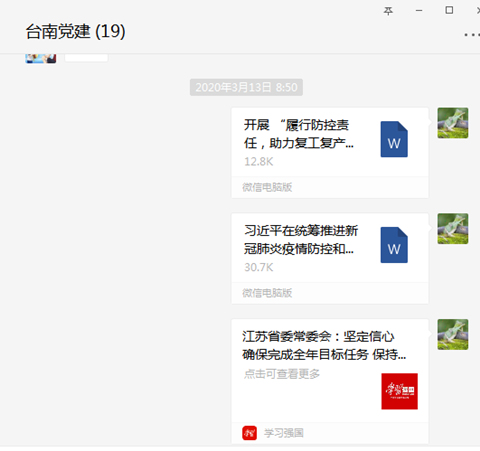Image resolution: width=480 pixels, height=451 pixels.
Task: Click frog avatar beside 江苏省委常委会 link
Action: coord(453,334)
